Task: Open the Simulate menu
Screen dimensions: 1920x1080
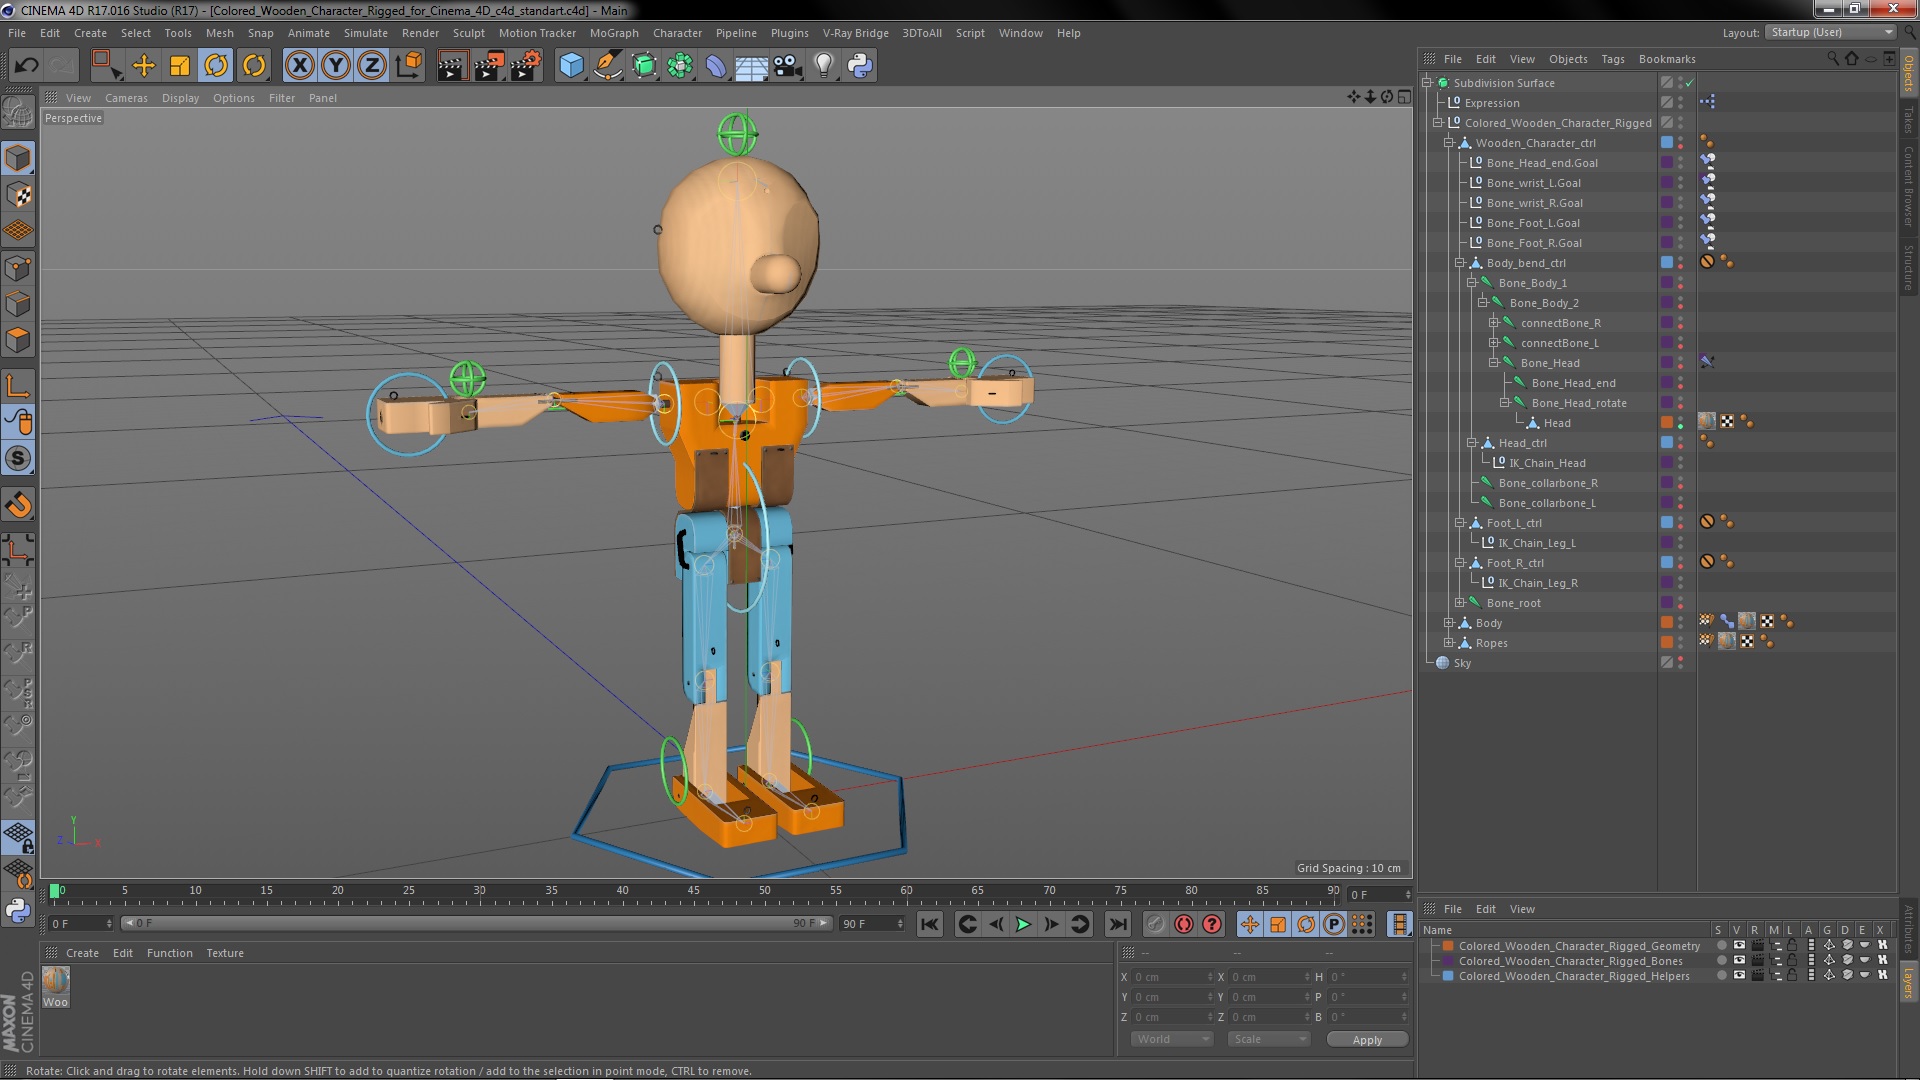Action: click(x=366, y=33)
